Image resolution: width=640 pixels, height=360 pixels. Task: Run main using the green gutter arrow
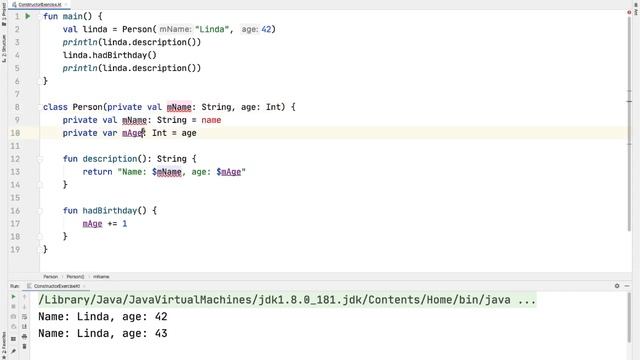pos(28,16)
